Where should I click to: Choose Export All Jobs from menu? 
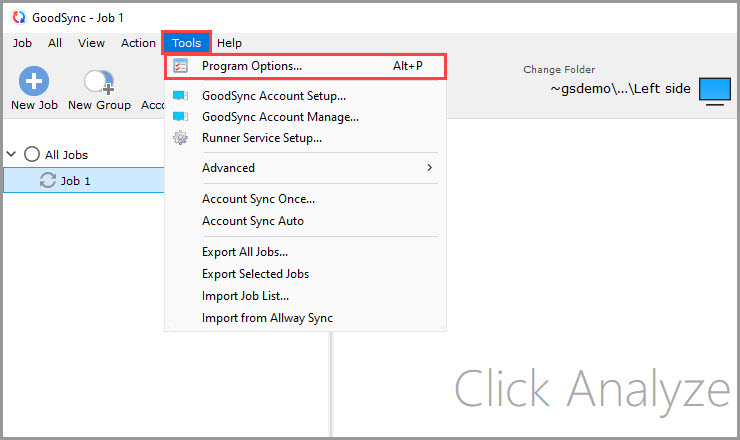coord(244,252)
